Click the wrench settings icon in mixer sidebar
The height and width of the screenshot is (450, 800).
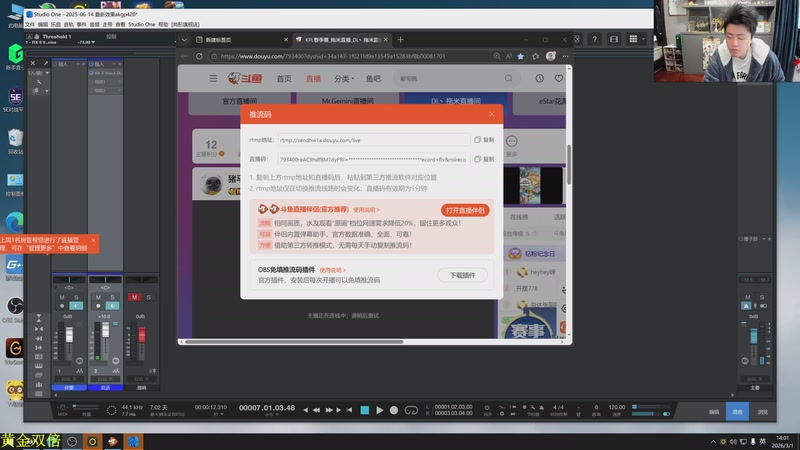[39, 82]
